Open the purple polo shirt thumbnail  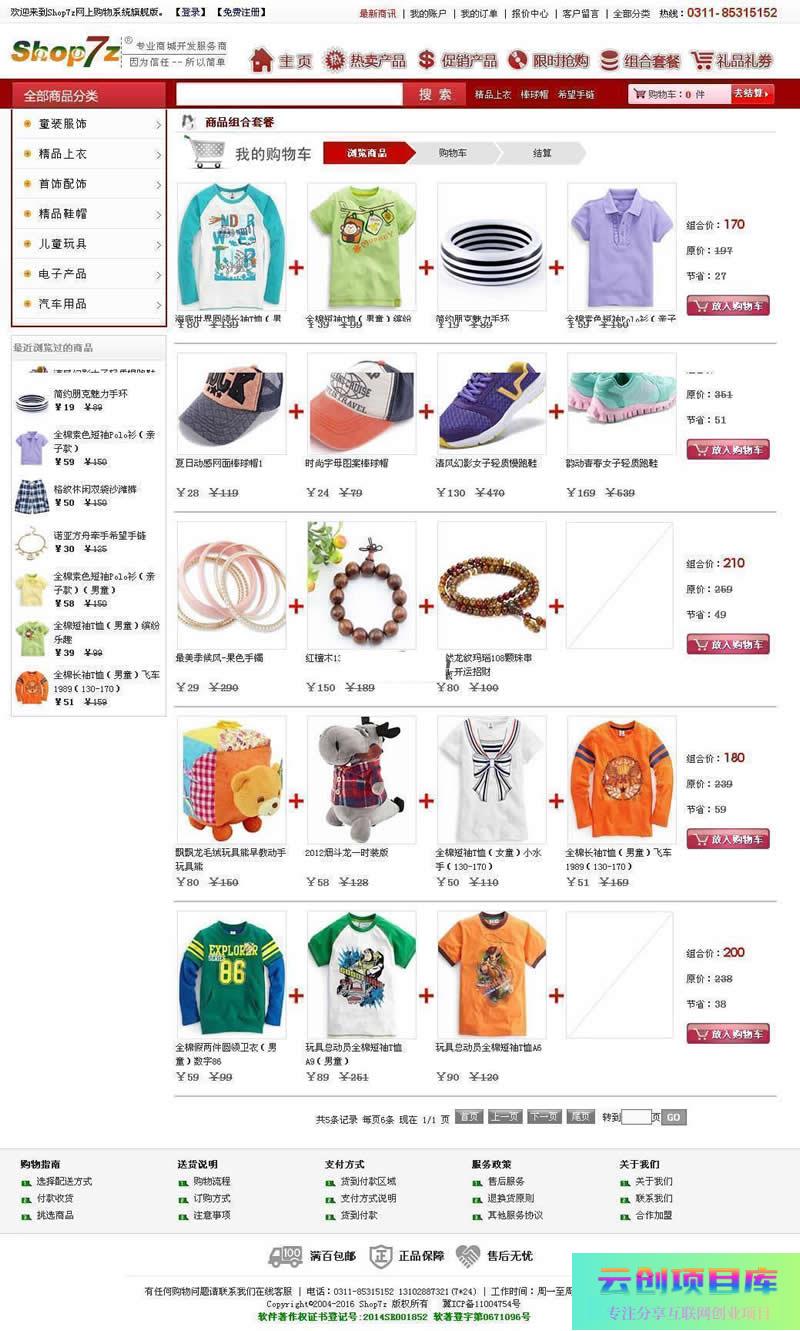point(621,246)
